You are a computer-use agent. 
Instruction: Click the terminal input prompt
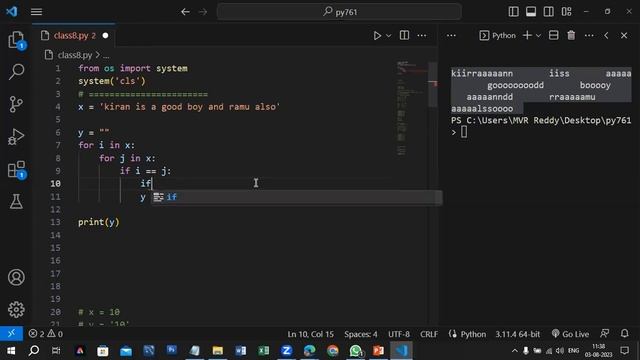(464, 132)
